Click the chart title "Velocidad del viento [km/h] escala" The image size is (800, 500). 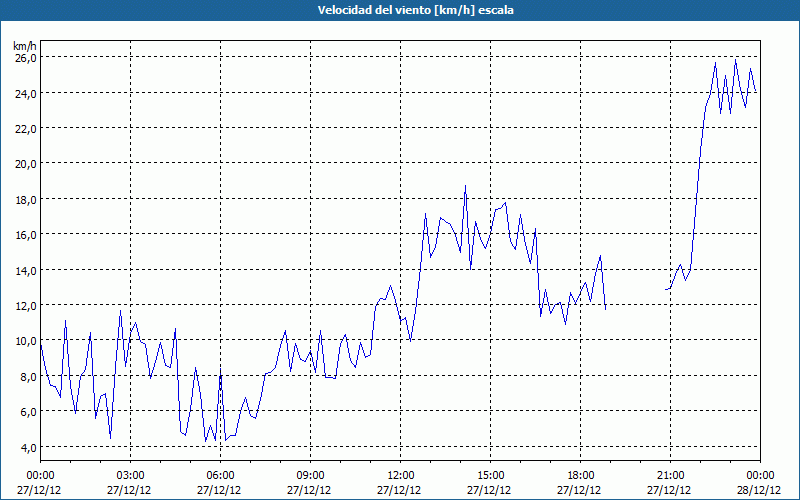(415, 10)
